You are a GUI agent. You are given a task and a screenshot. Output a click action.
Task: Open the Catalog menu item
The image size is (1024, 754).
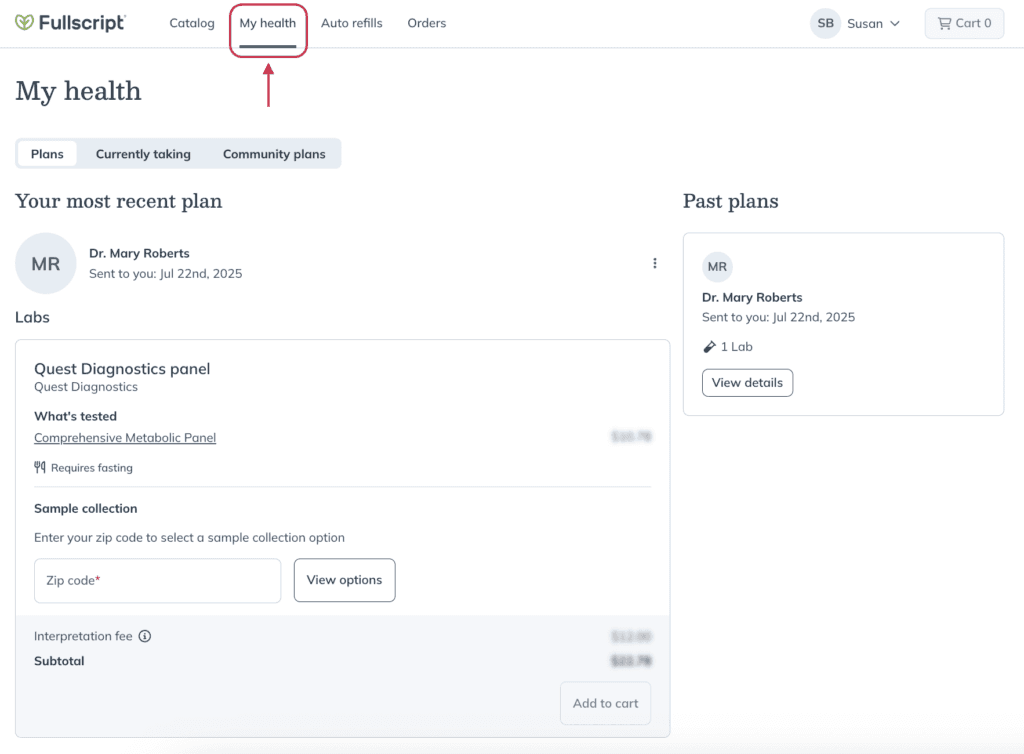click(x=191, y=23)
